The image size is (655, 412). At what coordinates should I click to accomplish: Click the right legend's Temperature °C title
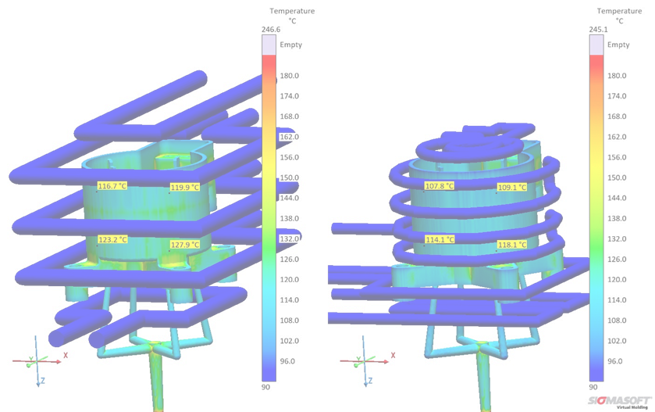620,14
